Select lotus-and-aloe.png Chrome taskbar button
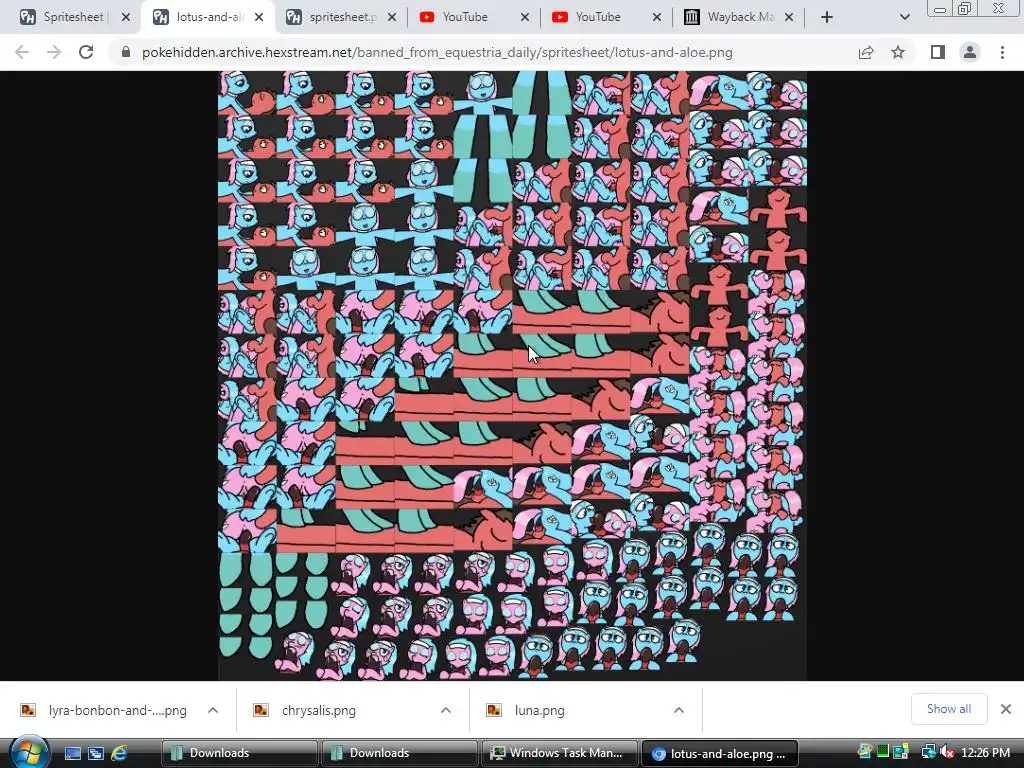The image size is (1024, 768). (x=719, y=753)
